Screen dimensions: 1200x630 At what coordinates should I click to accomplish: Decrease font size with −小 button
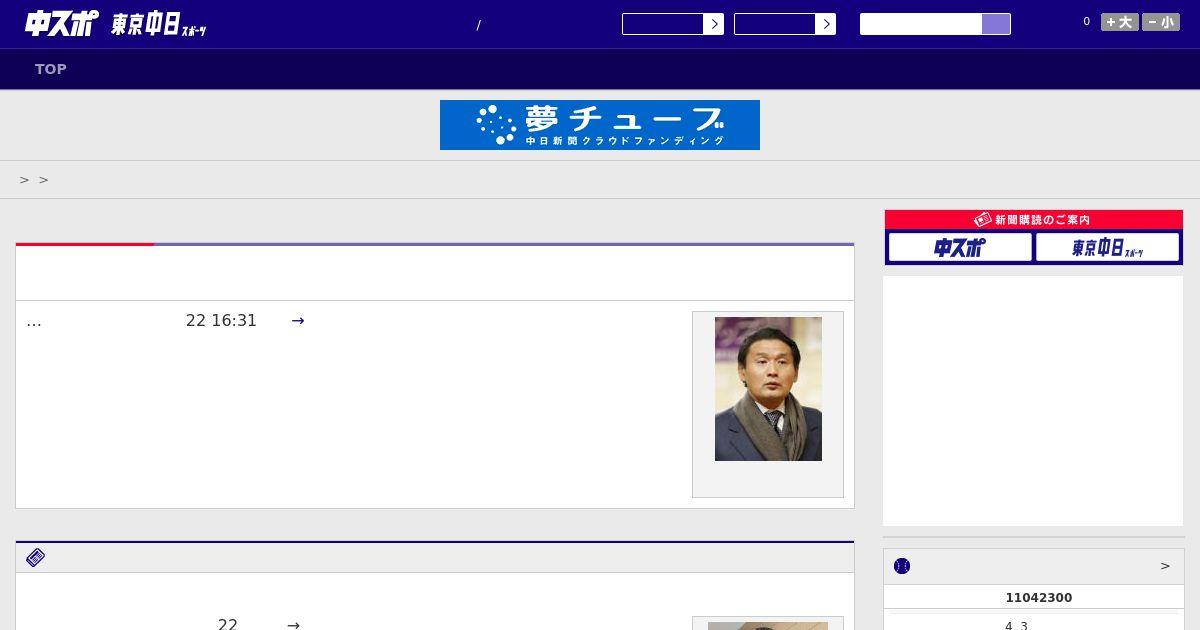(1161, 22)
